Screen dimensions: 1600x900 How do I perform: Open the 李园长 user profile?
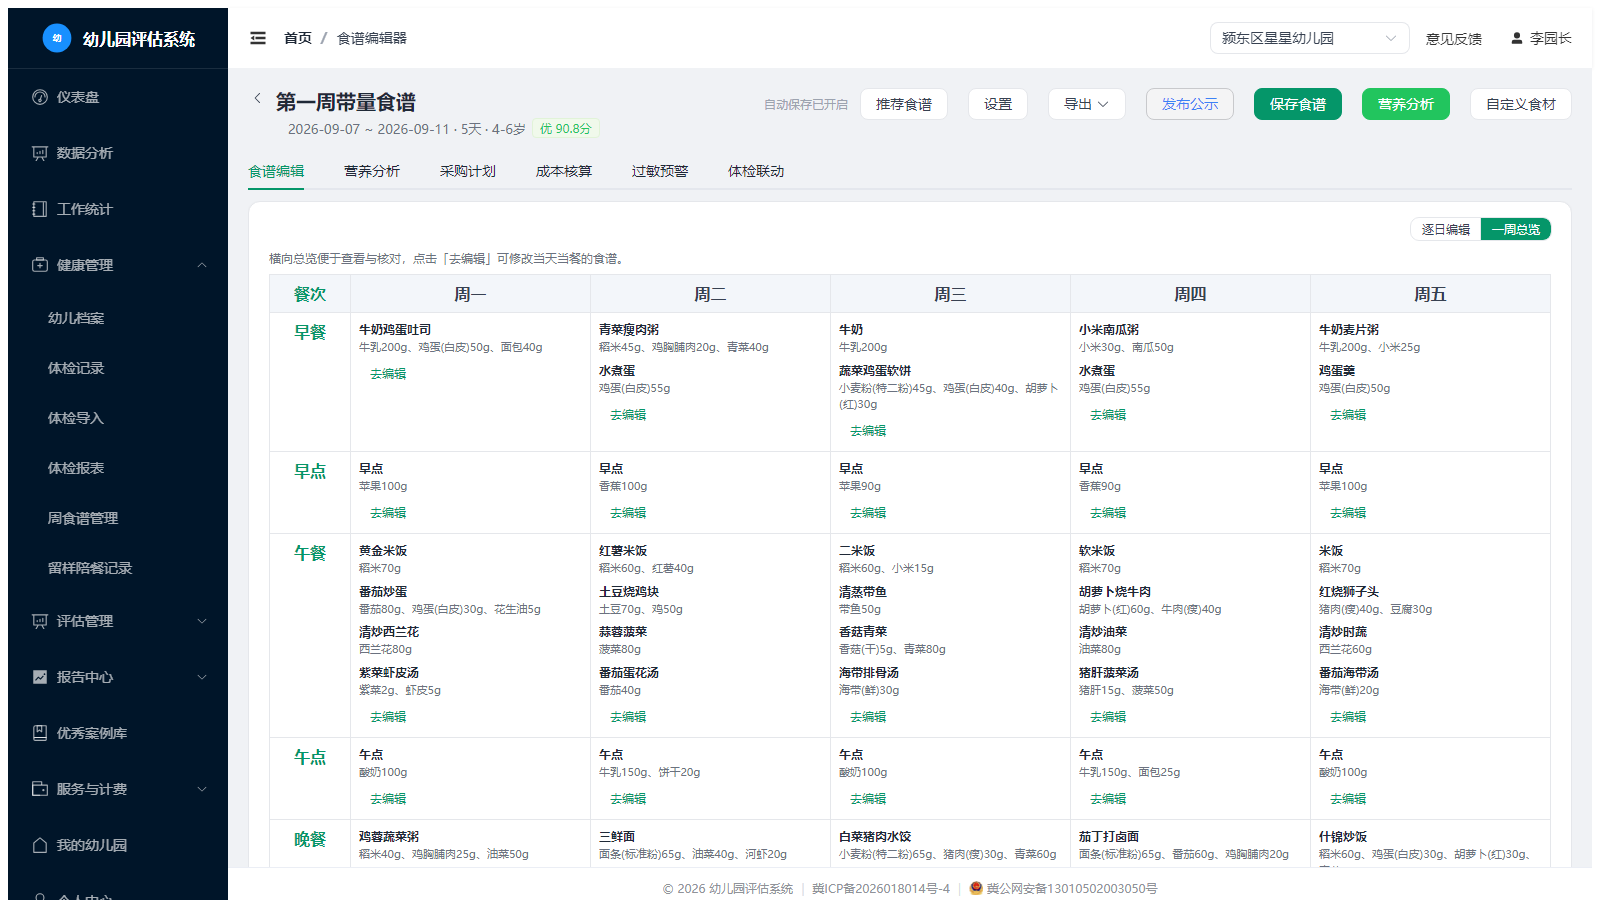tap(1541, 38)
